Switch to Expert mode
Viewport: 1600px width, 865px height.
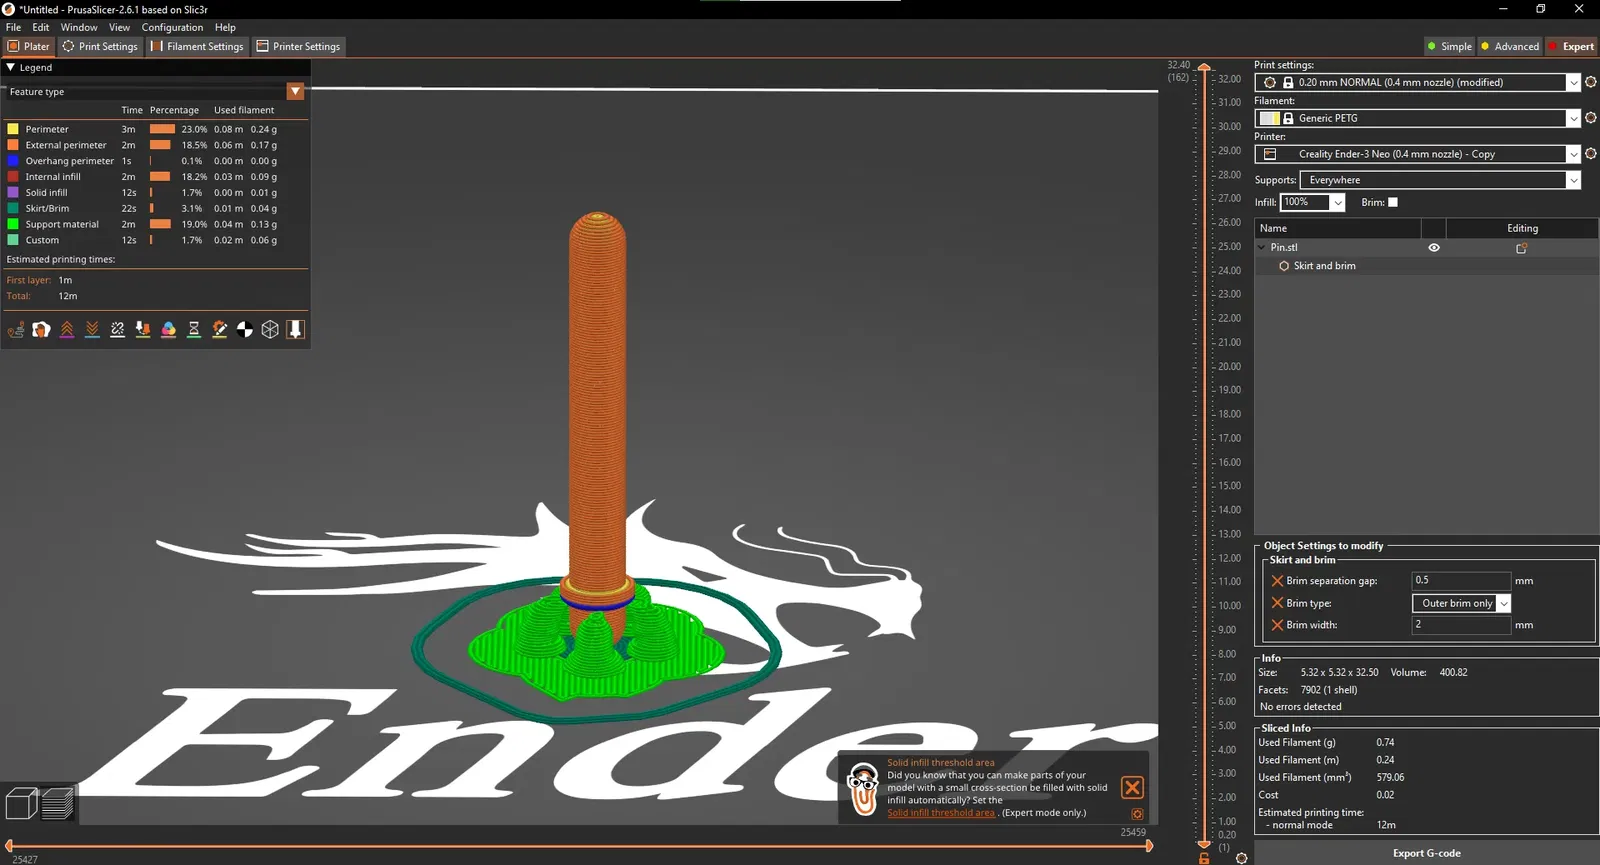coord(1572,46)
